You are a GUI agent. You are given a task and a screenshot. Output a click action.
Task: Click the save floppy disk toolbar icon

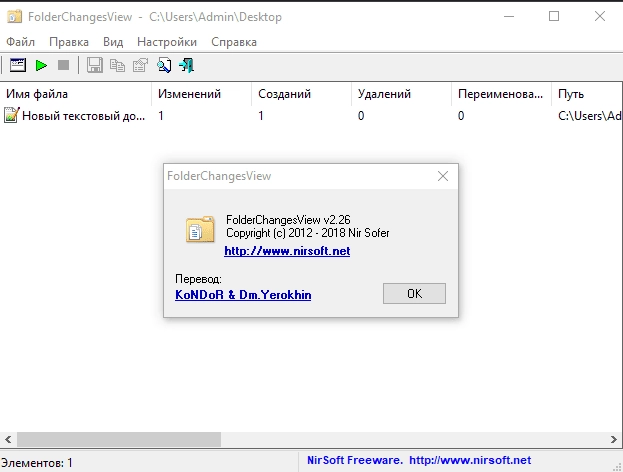pyautogui.click(x=95, y=65)
